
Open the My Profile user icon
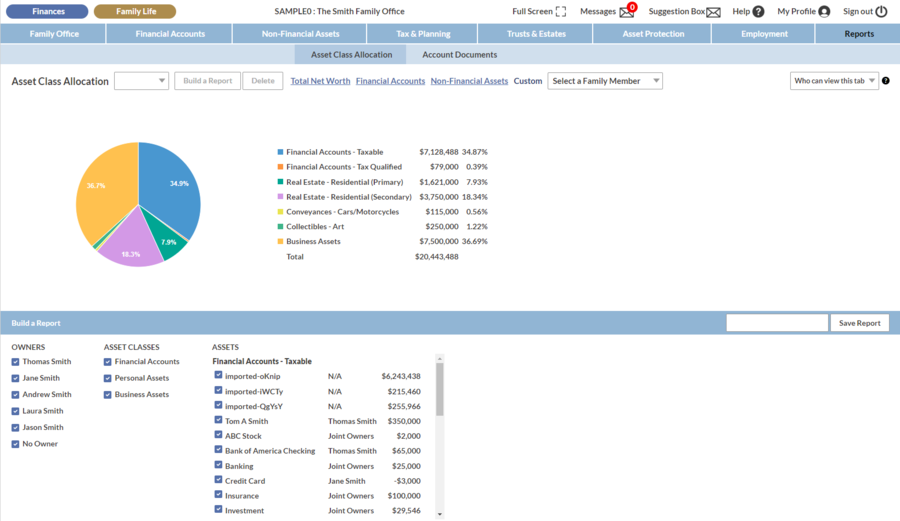pos(824,12)
